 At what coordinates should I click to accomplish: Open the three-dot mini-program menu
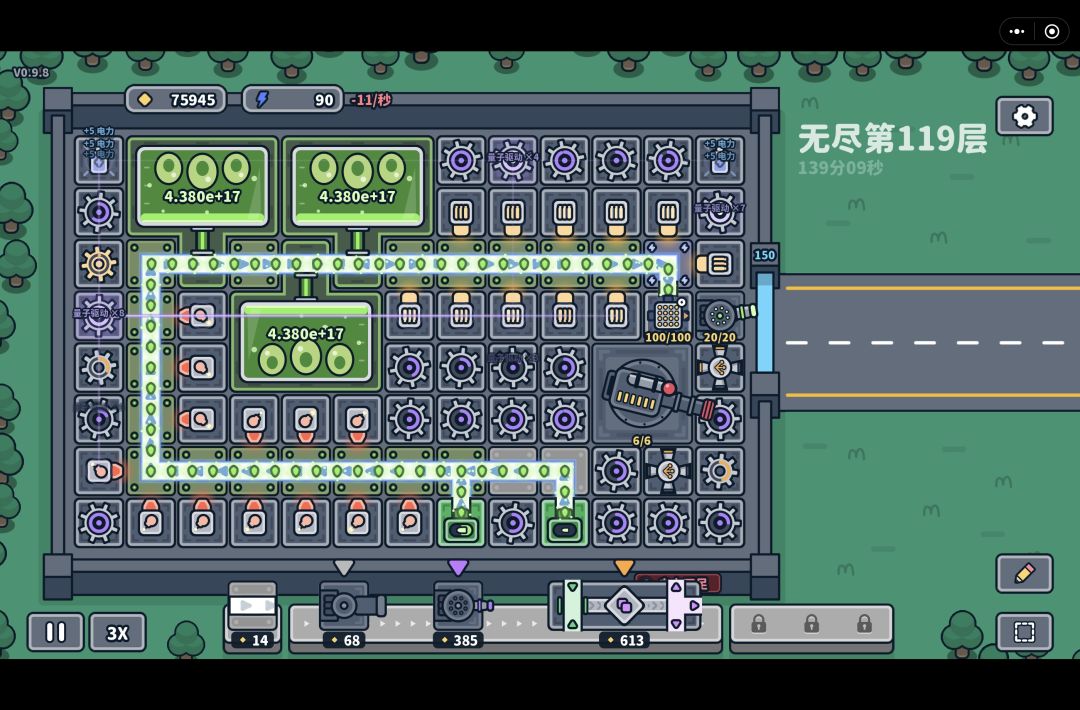(x=1017, y=31)
